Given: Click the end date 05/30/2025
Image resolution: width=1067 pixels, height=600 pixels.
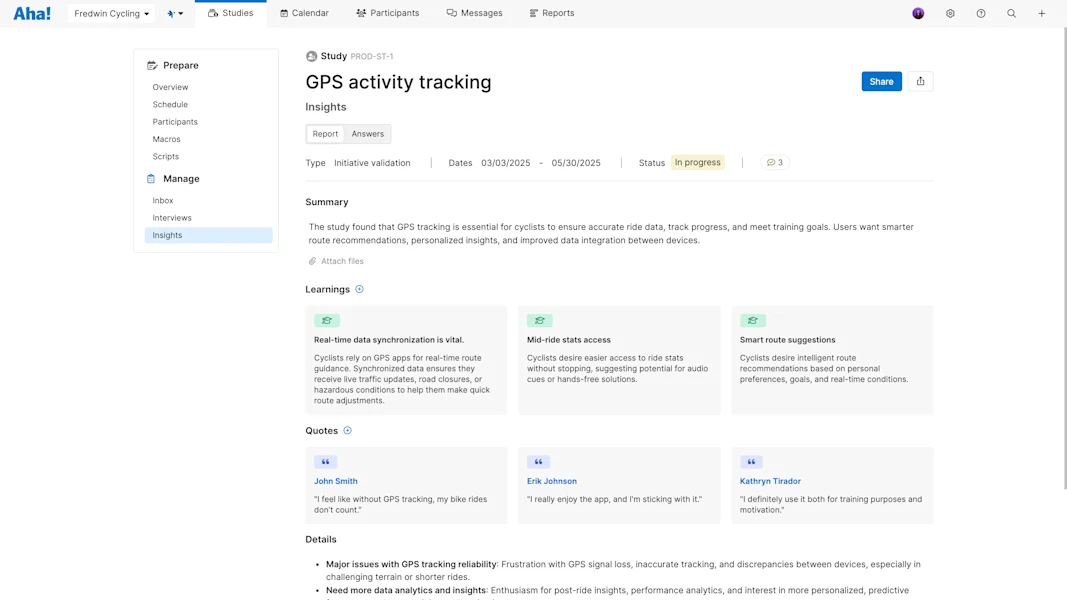Looking at the screenshot, I should [x=576, y=163].
